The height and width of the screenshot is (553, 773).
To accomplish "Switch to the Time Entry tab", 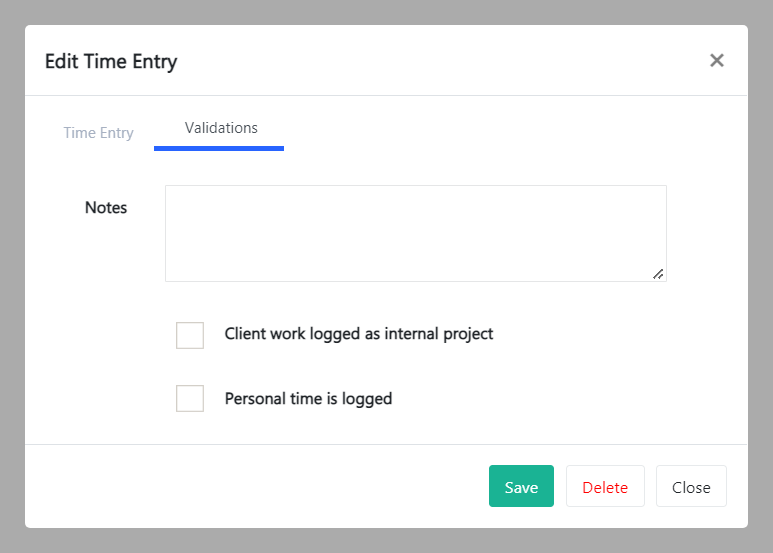I will point(98,133).
